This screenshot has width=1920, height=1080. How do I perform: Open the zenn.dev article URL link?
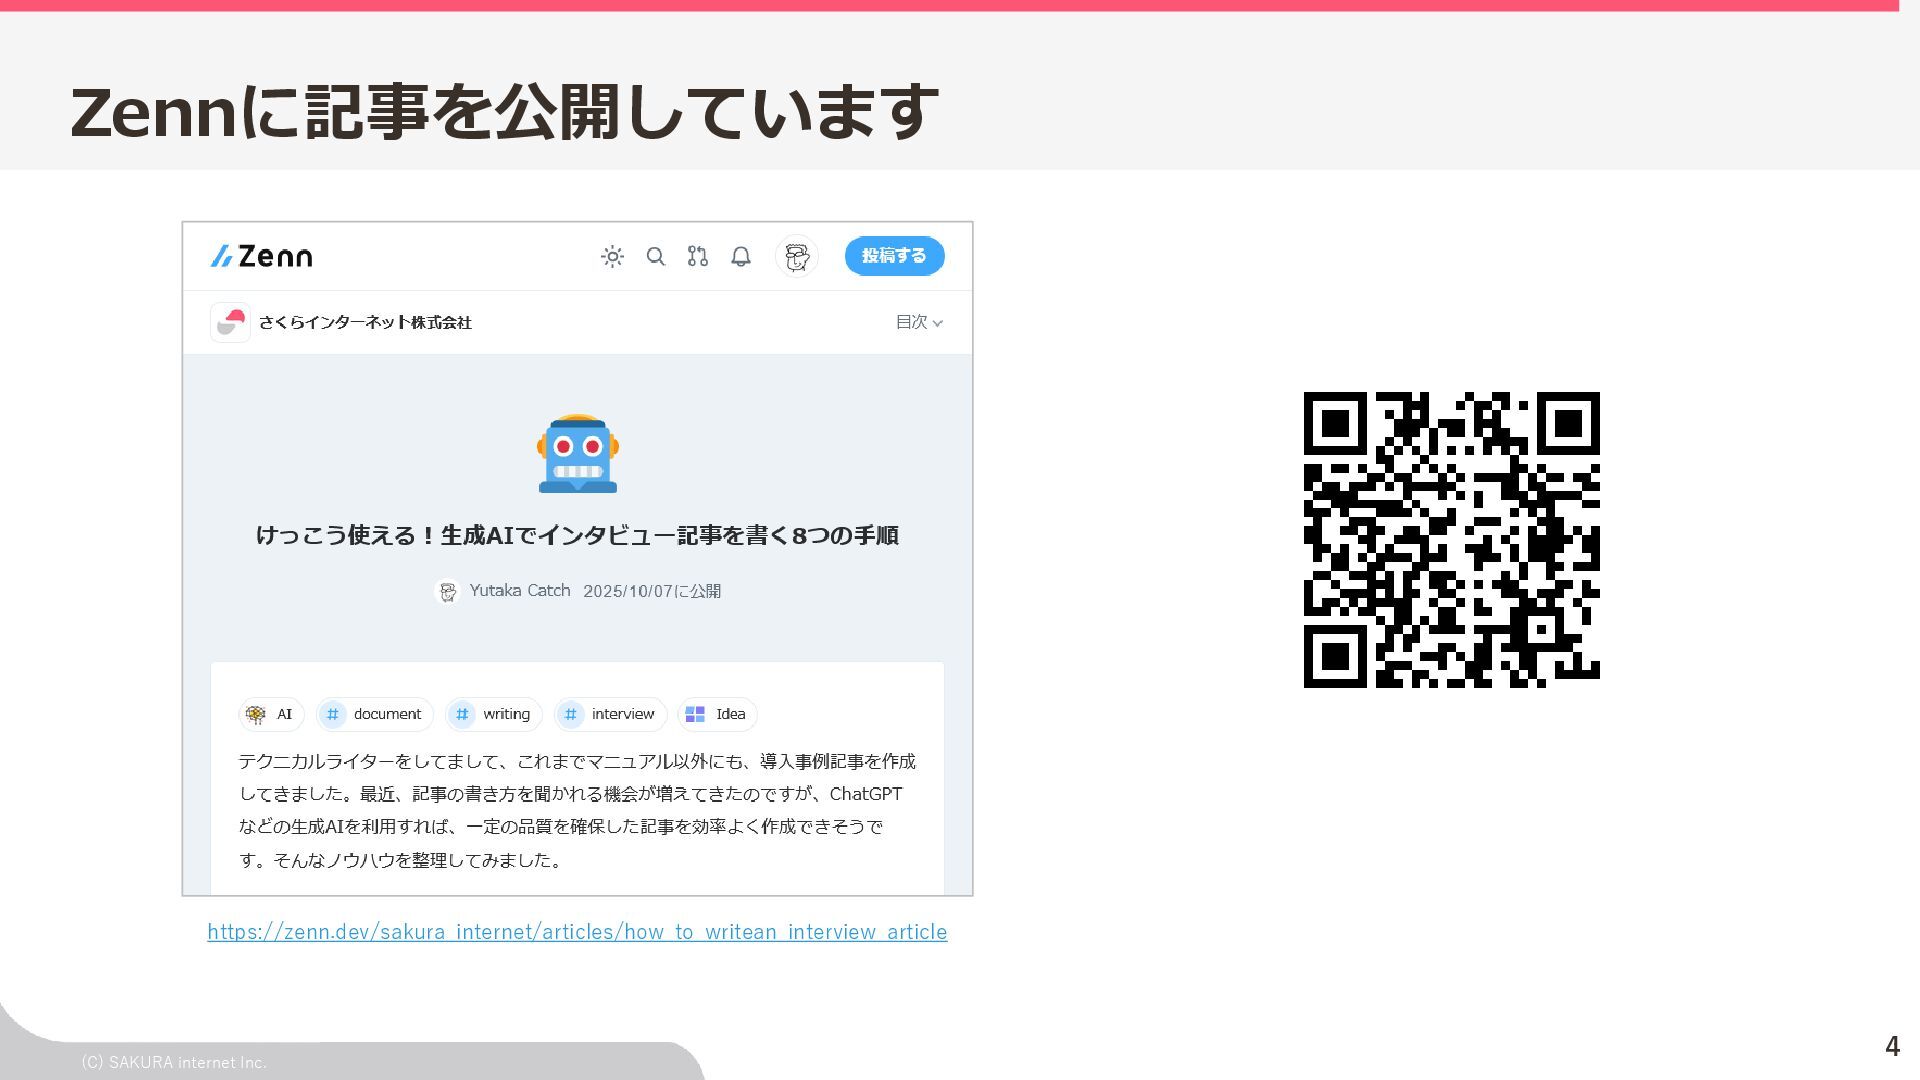pos(577,932)
